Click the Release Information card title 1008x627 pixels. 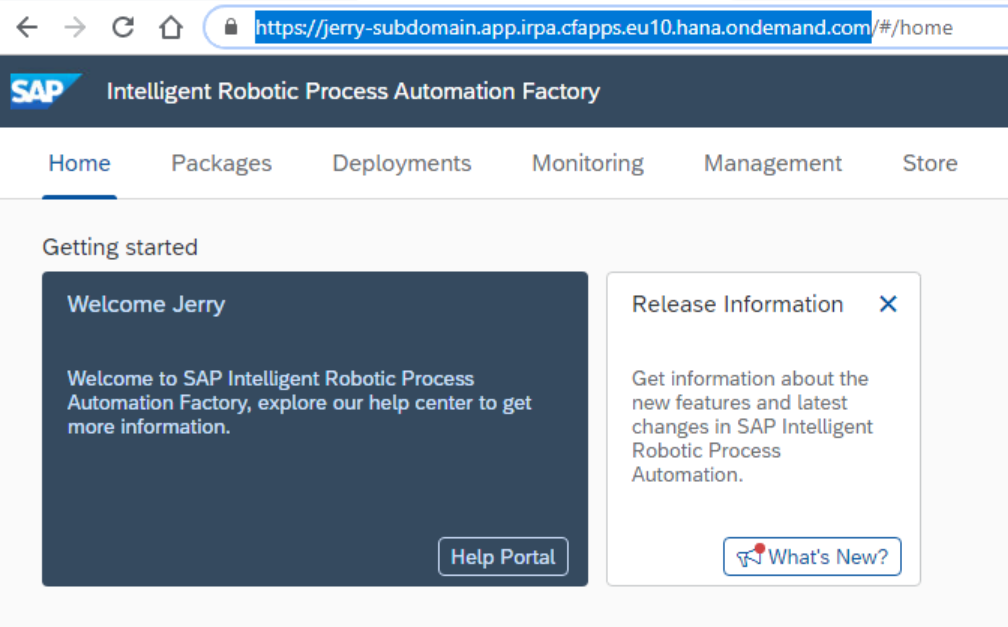737,304
